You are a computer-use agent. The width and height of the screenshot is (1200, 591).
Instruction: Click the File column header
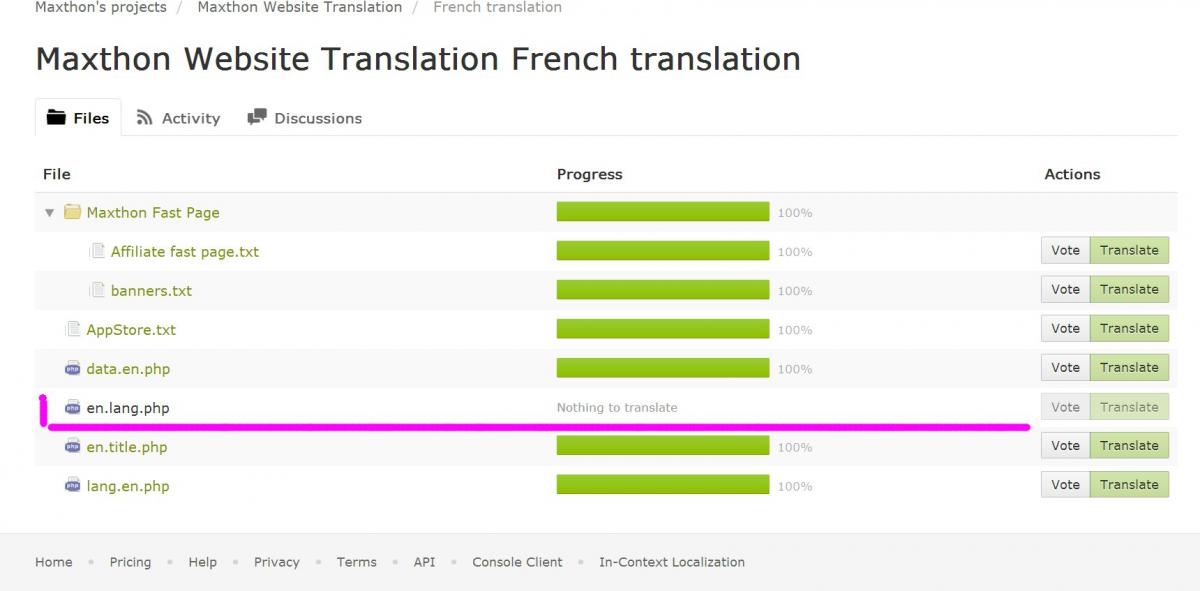(57, 174)
